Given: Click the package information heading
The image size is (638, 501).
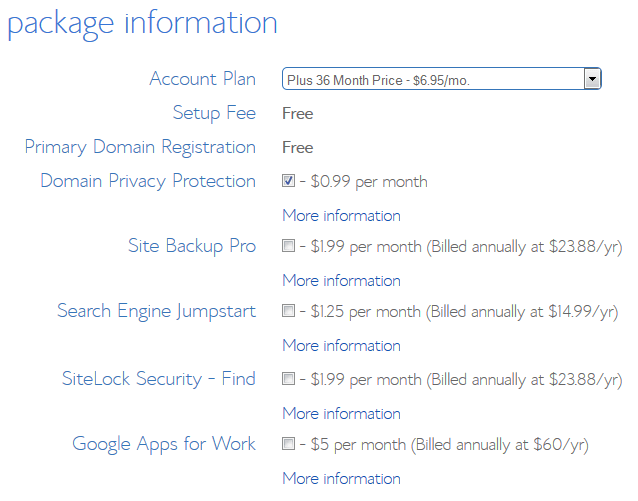Looking at the screenshot, I should coord(142,23).
